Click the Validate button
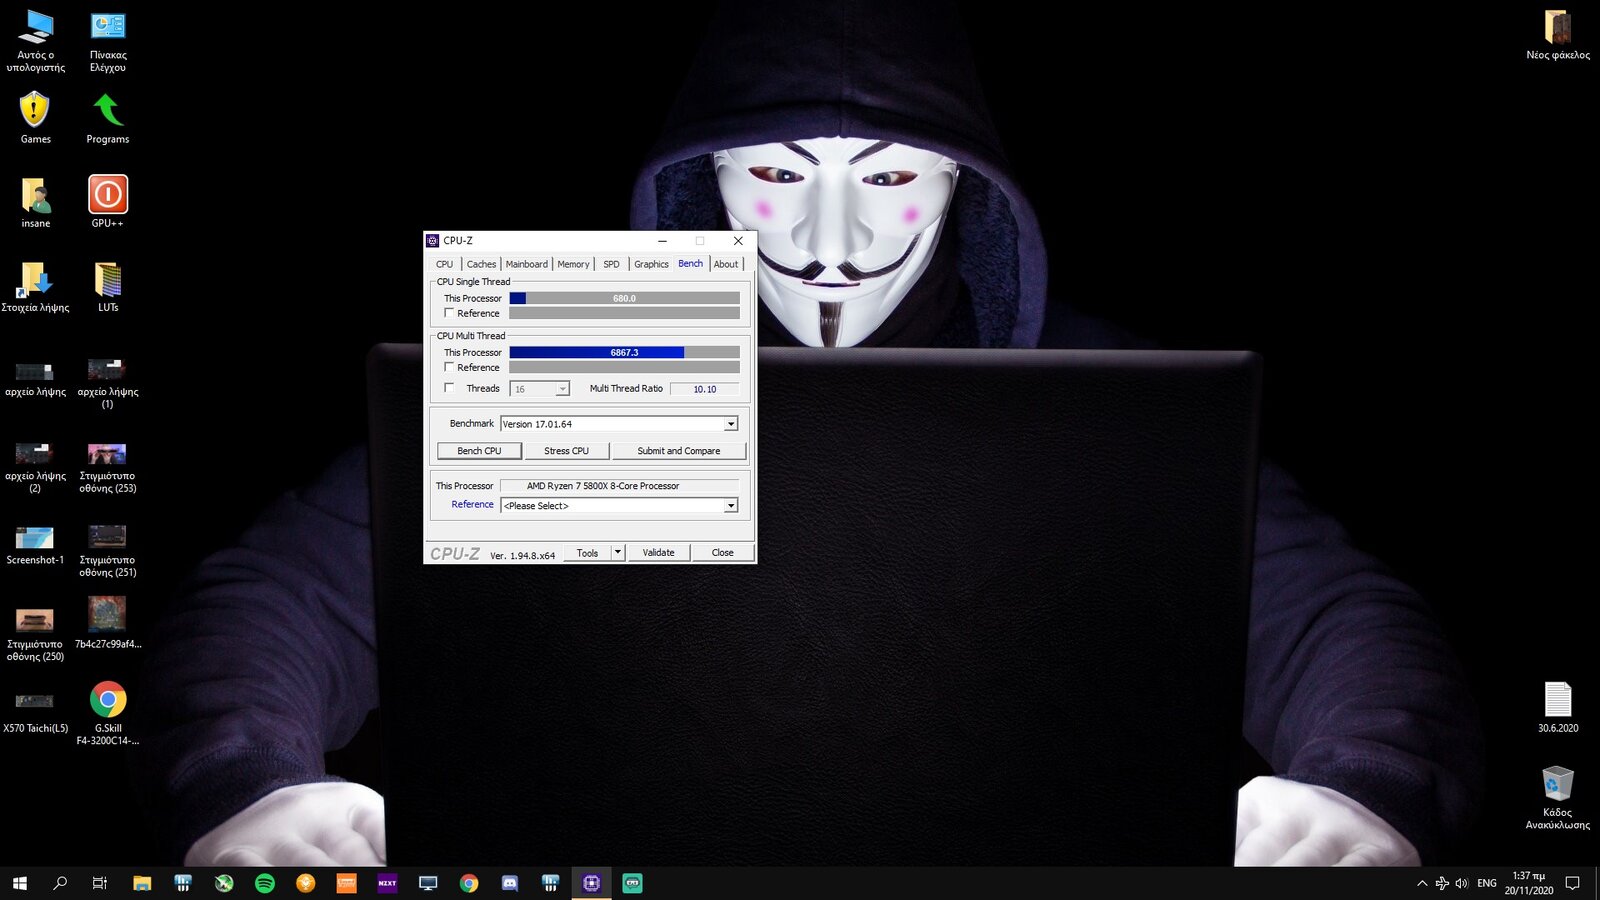Viewport: 1600px width, 900px height. tap(658, 552)
